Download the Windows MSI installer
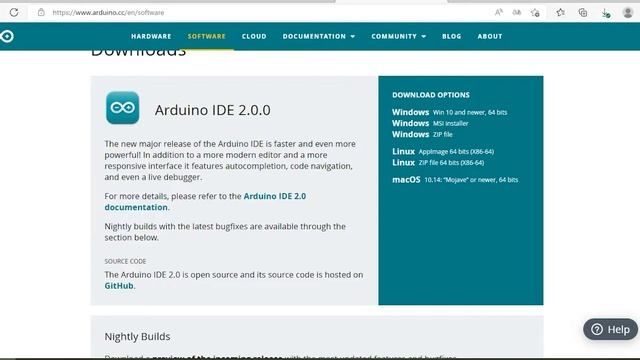The height and width of the screenshot is (360, 640). pyautogui.click(x=430, y=123)
